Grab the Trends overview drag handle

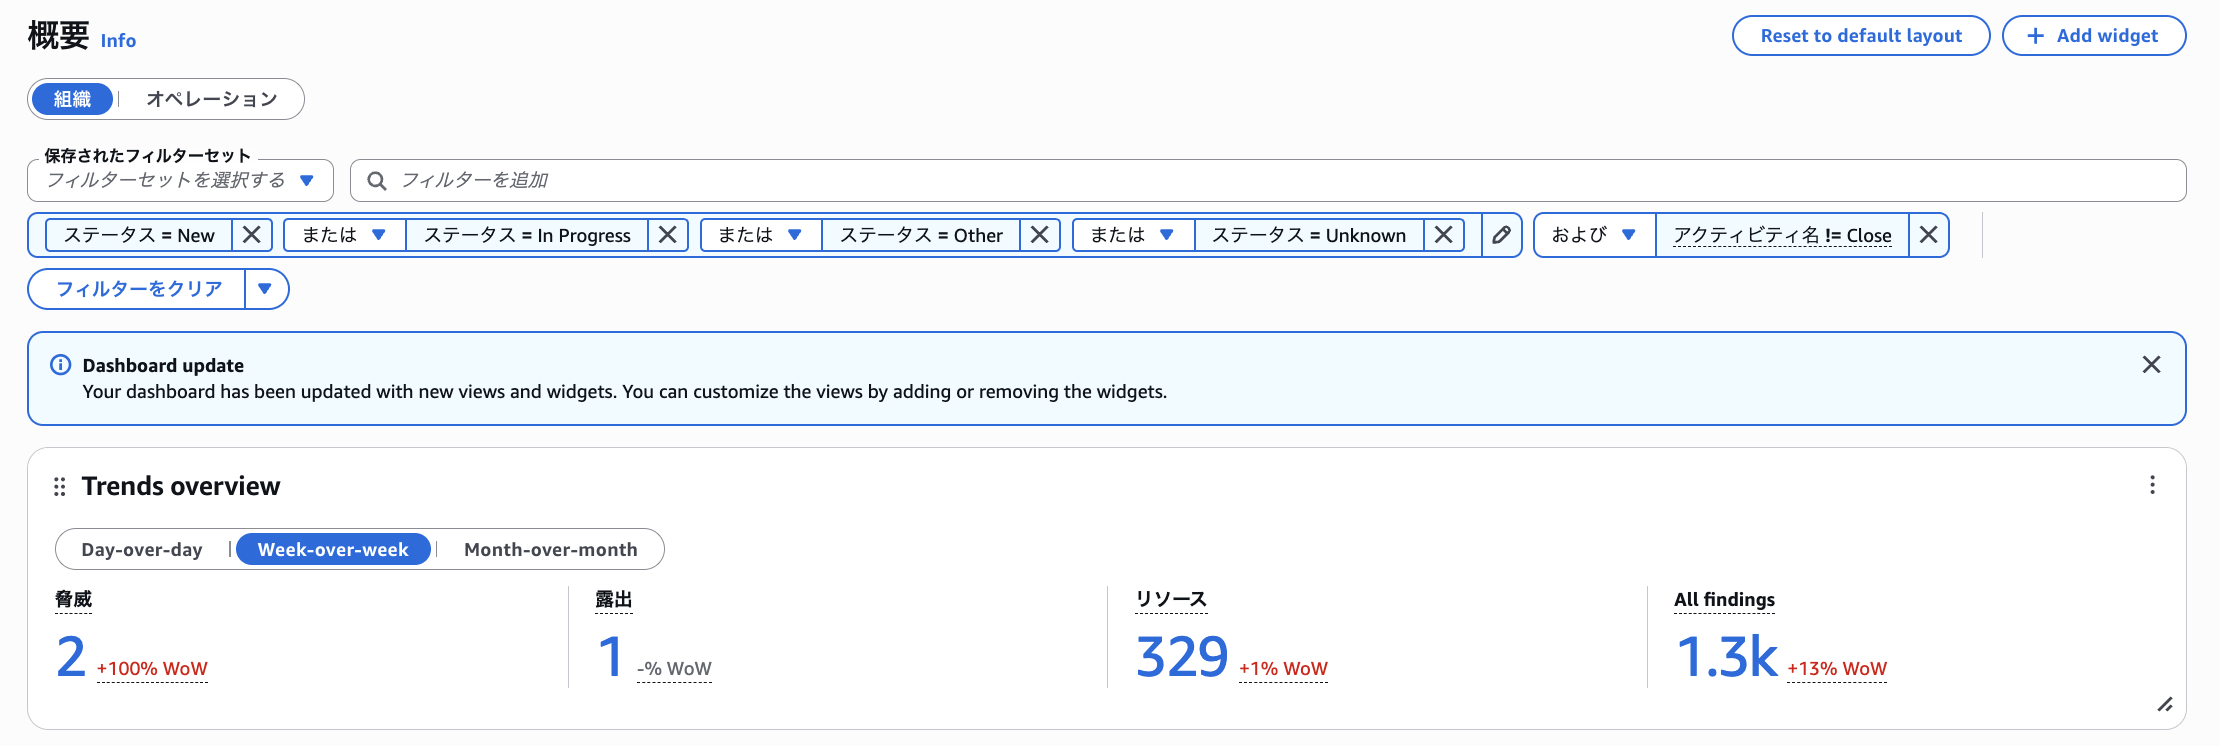(x=60, y=487)
